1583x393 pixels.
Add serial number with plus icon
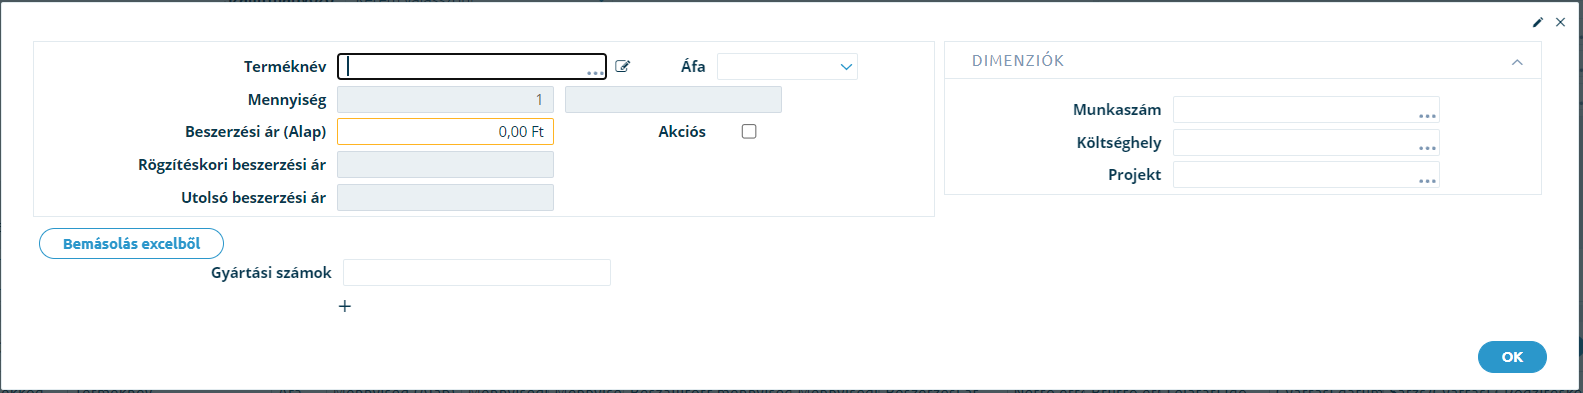click(345, 306)
